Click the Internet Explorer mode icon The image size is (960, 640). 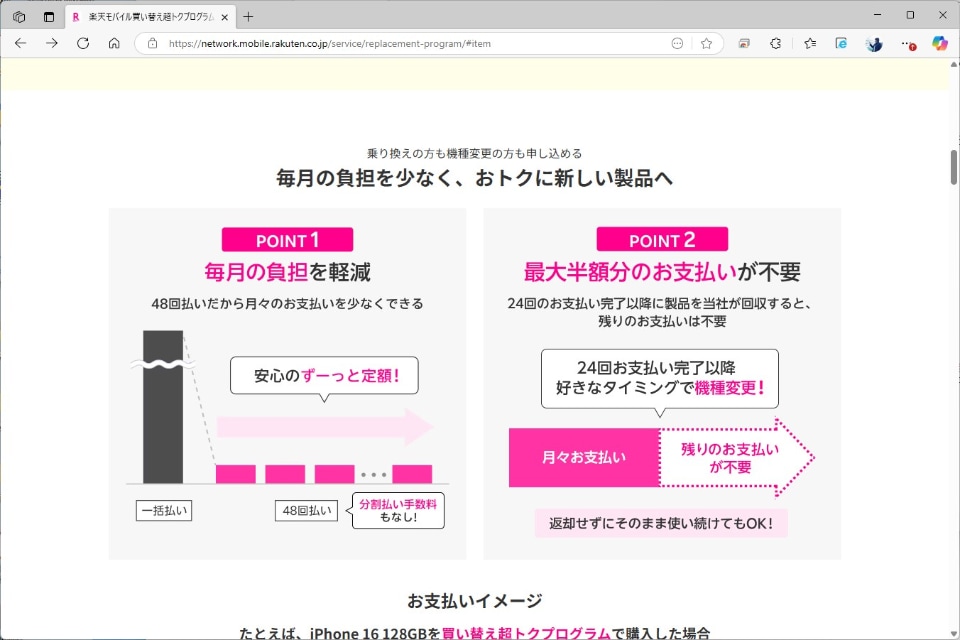pyautogui.click(x=841, y=43)
